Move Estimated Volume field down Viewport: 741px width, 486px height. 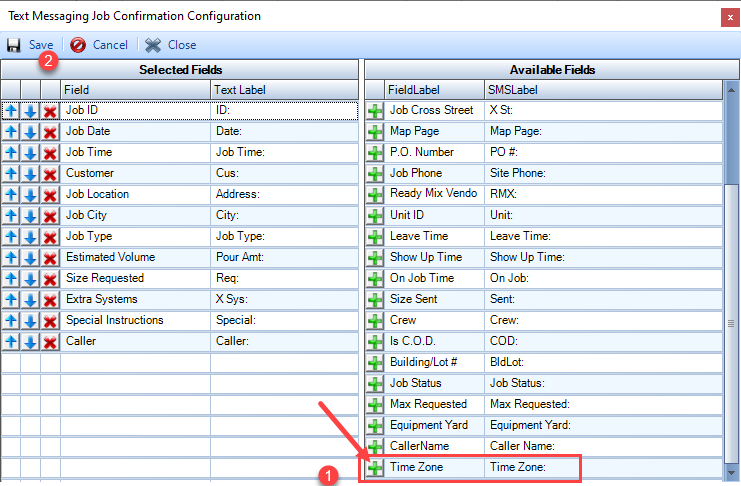click(30, 258)
